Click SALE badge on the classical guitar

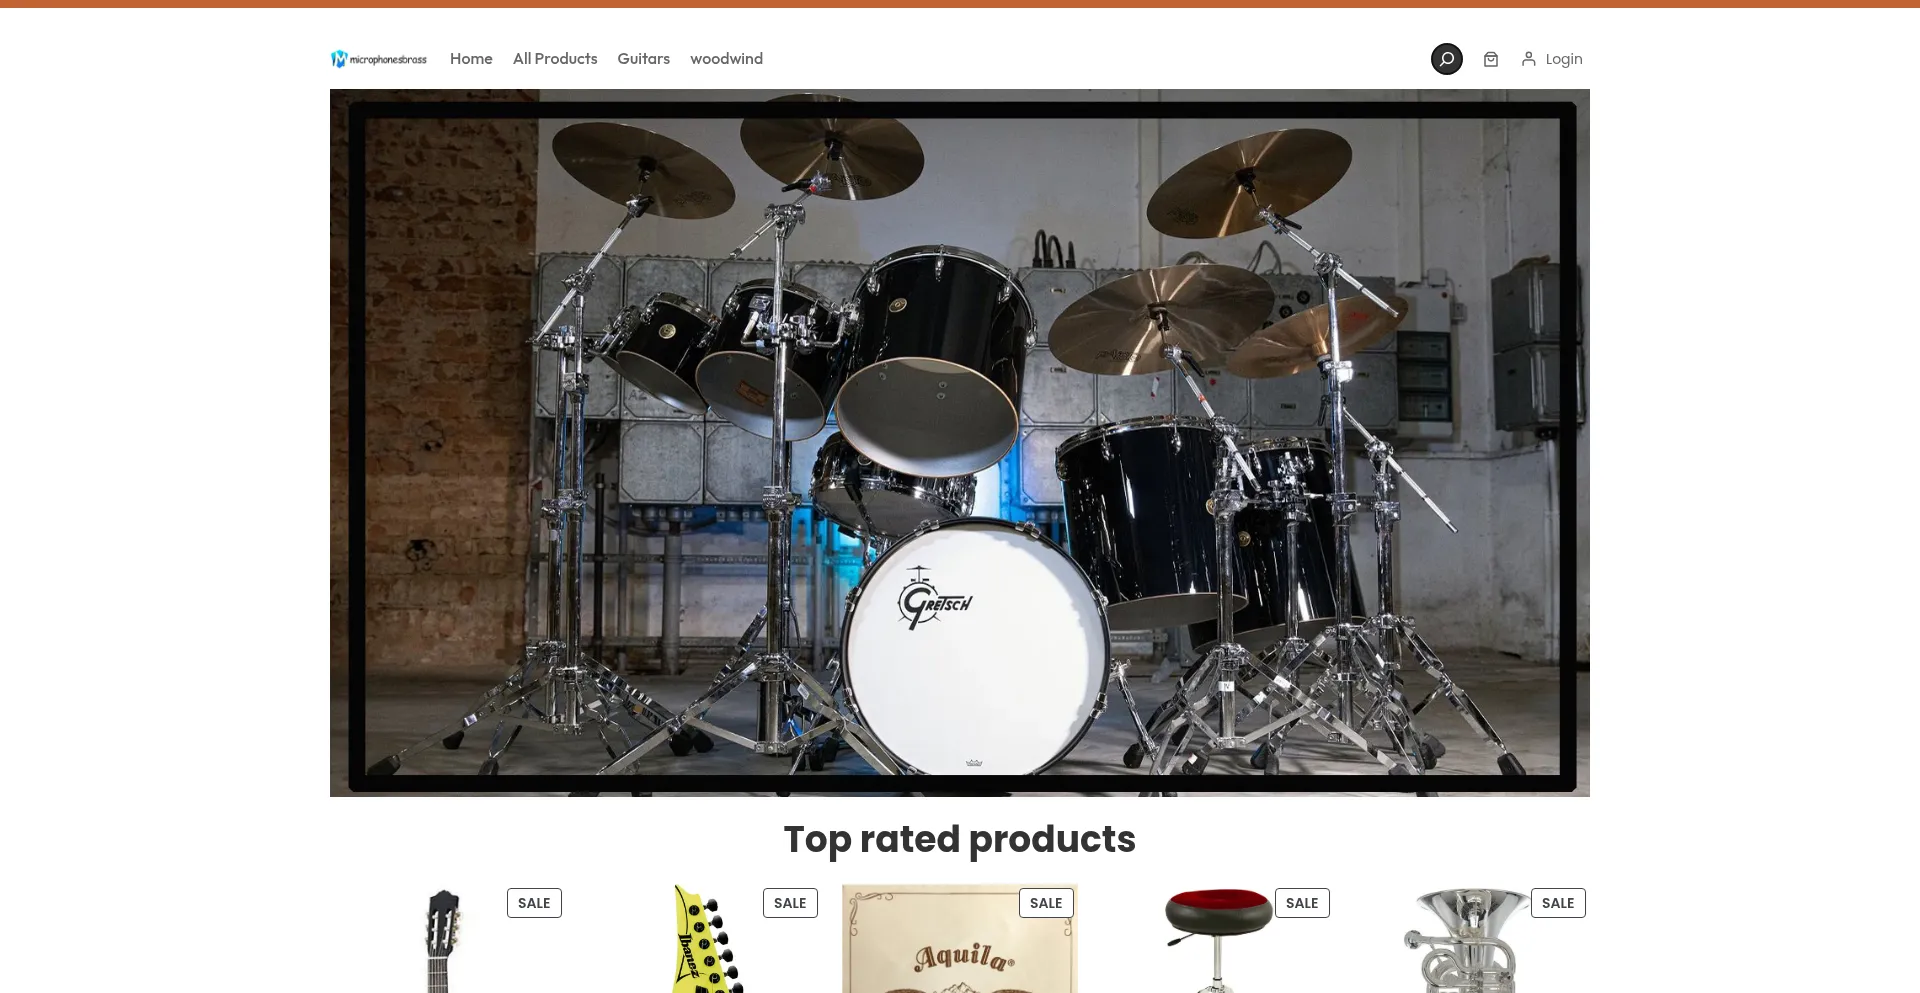pos(534,903)
